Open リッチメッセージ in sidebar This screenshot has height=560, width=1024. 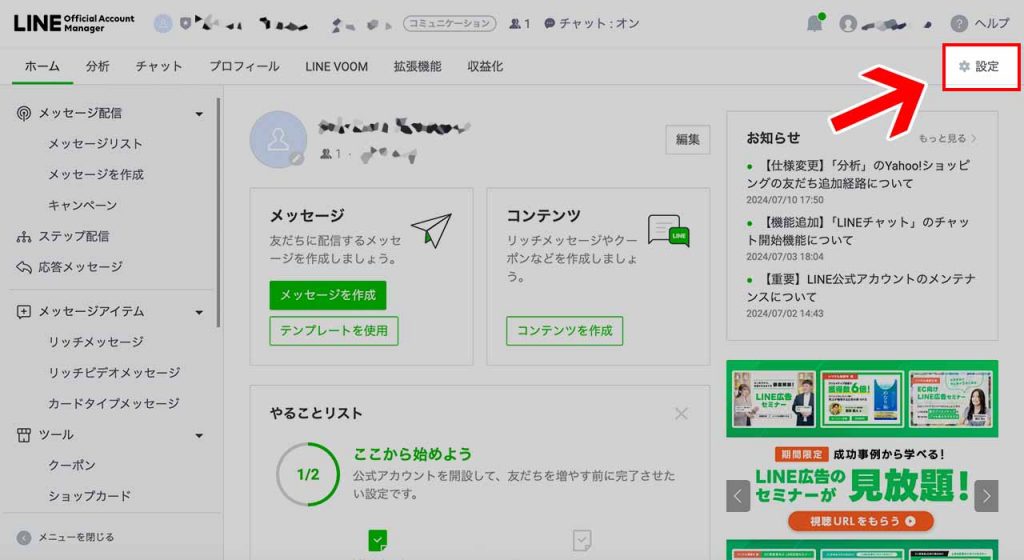coord(96,342)
